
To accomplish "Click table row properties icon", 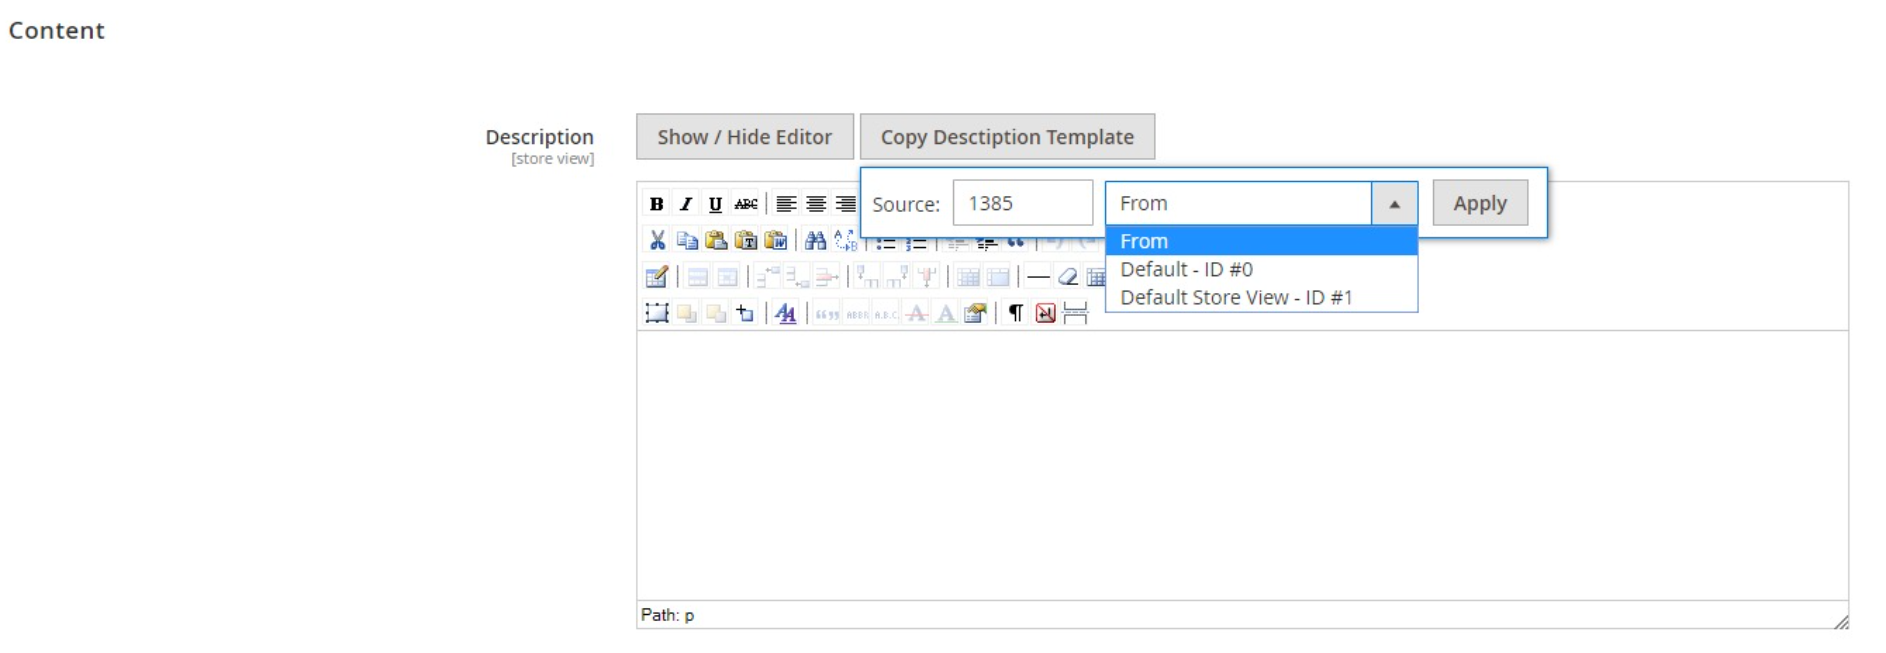I will pyautogui.click(x=698, y=277).
